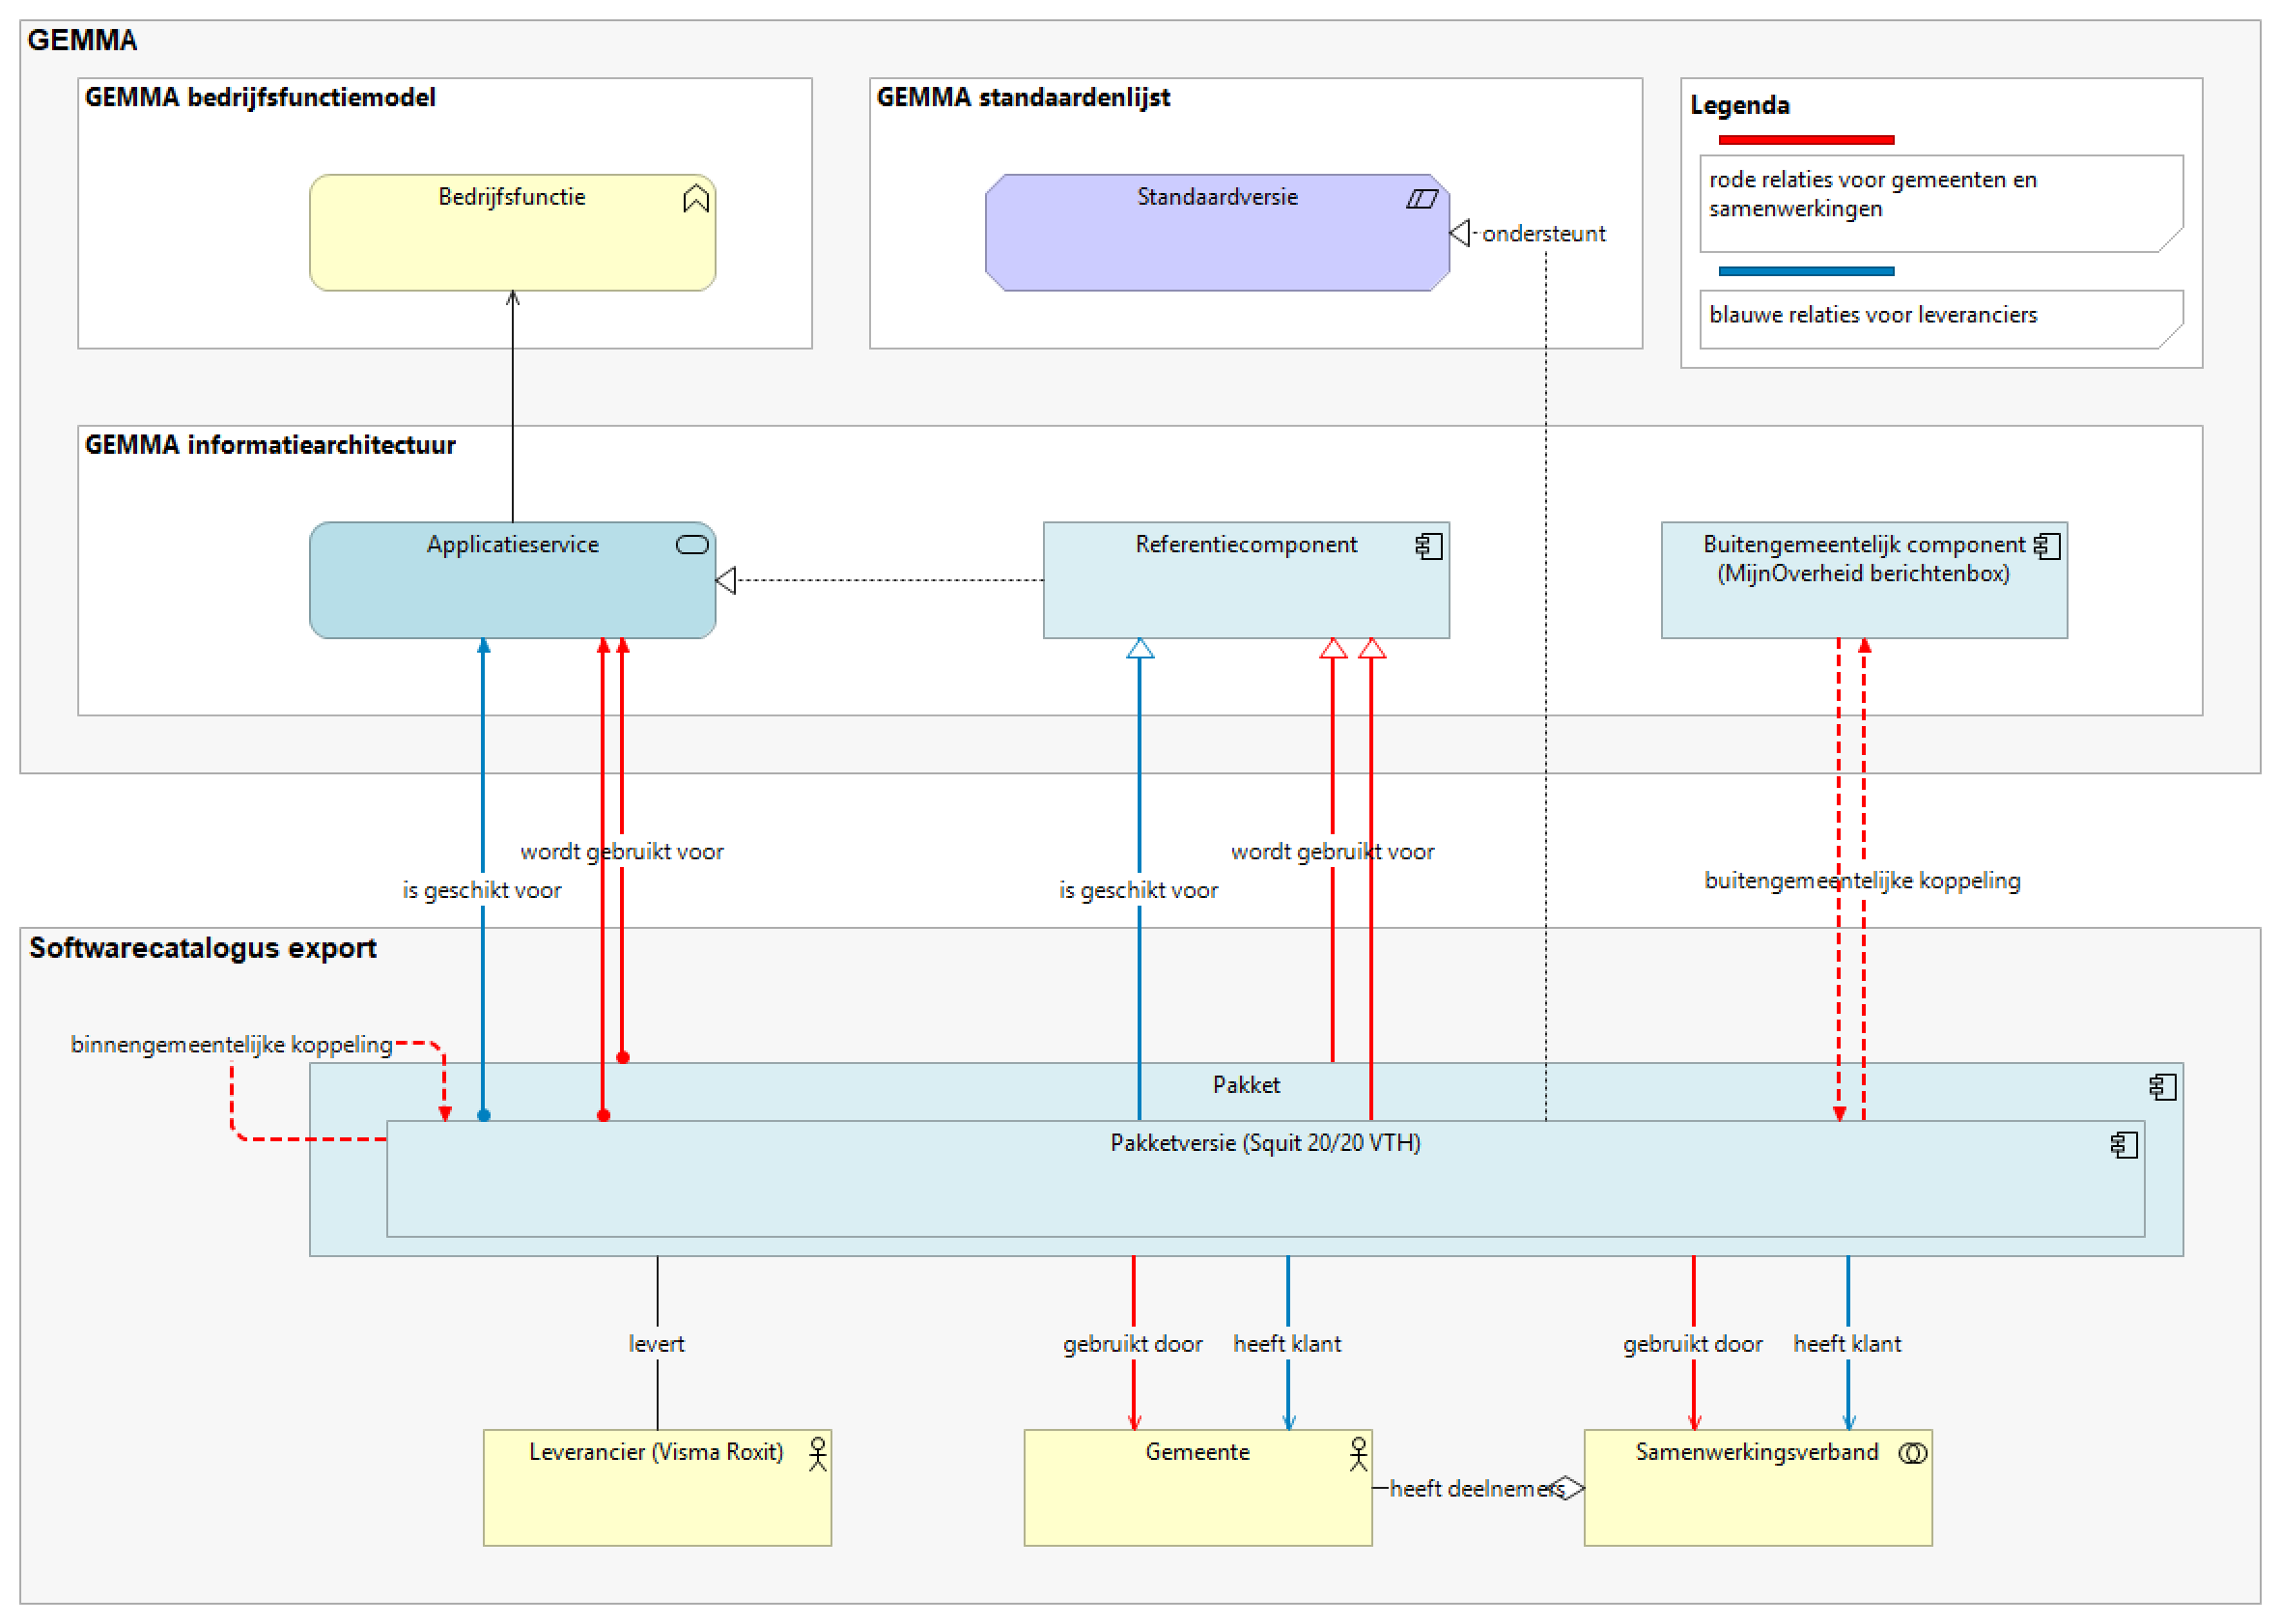Click the Softwarecatalogus export group title
The image size is (2281, 1624).
203,948
